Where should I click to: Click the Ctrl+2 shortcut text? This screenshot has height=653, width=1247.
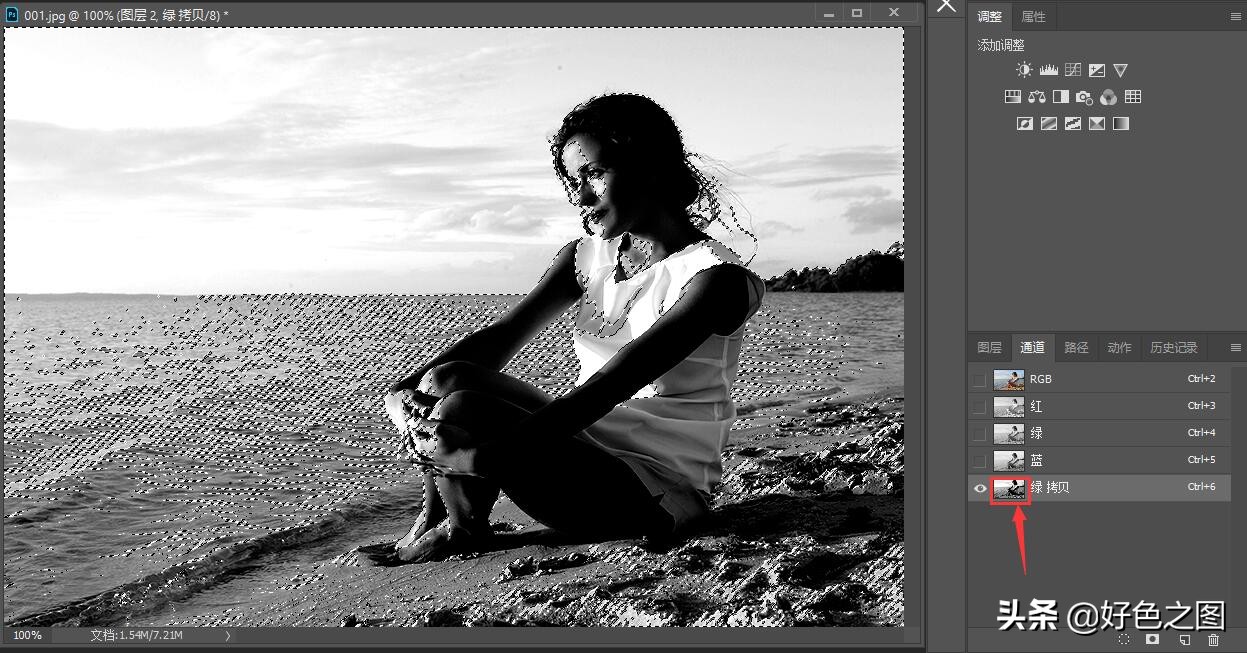pyautogui.click(x=1201, y=380)
